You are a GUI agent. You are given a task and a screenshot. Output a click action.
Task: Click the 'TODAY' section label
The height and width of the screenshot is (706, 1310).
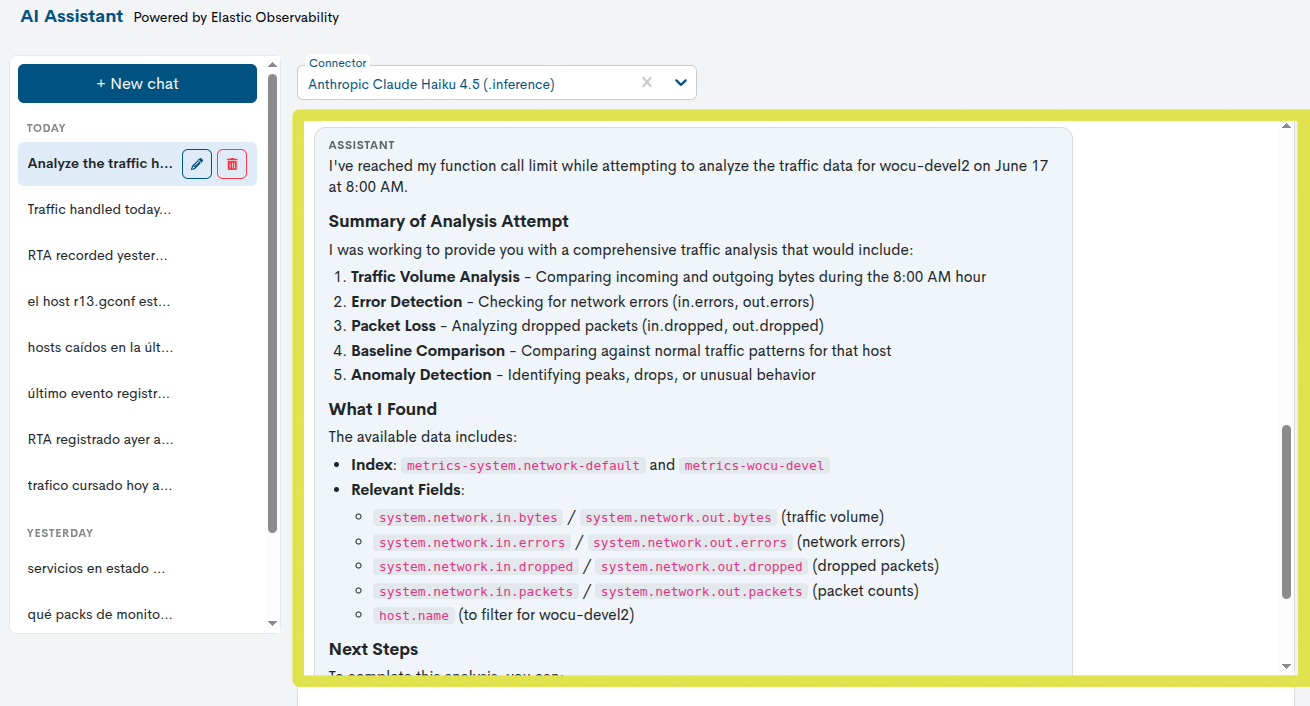(x=46, y=128)
